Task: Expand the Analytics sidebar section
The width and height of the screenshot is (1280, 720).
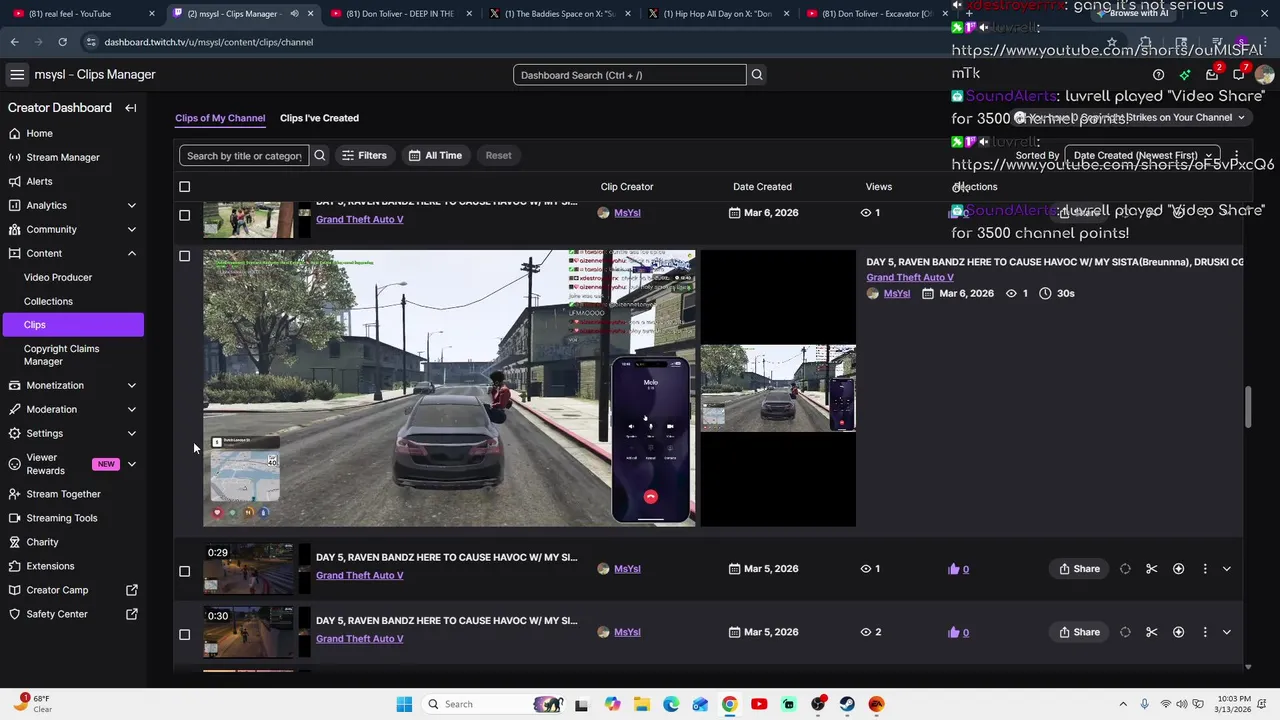Action: tap(131, 205)
